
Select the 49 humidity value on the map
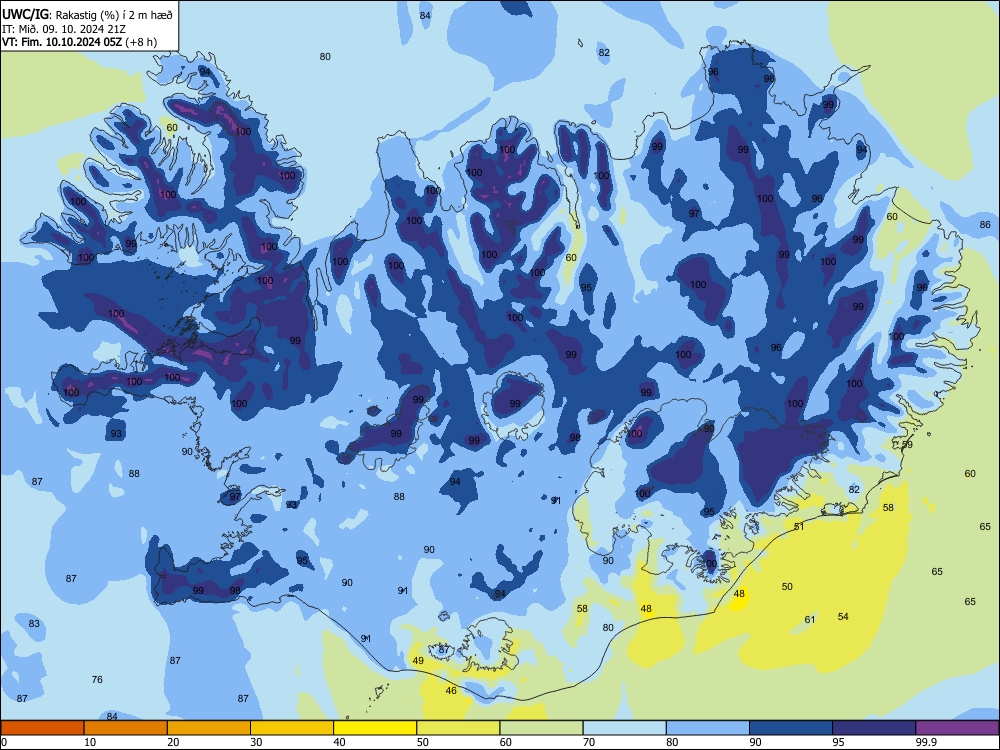[418, 660]
